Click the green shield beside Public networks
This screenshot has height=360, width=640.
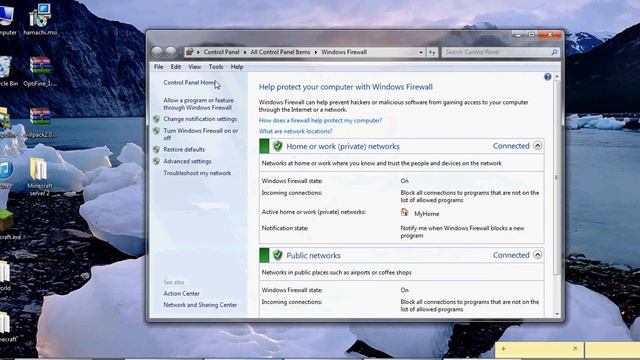278,255
